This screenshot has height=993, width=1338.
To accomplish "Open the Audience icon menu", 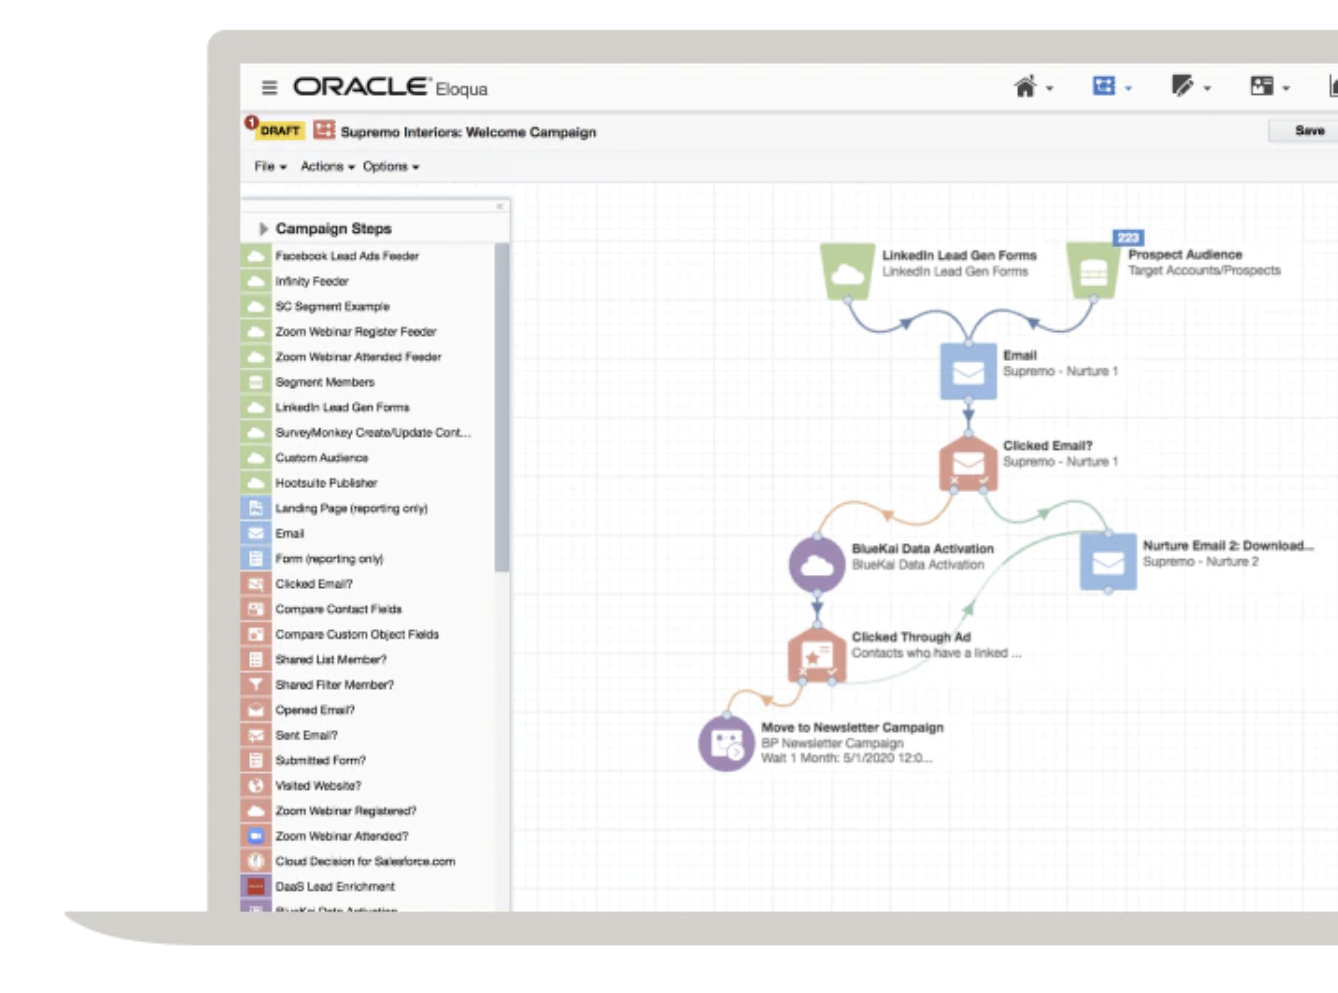I will point(1269,87).
